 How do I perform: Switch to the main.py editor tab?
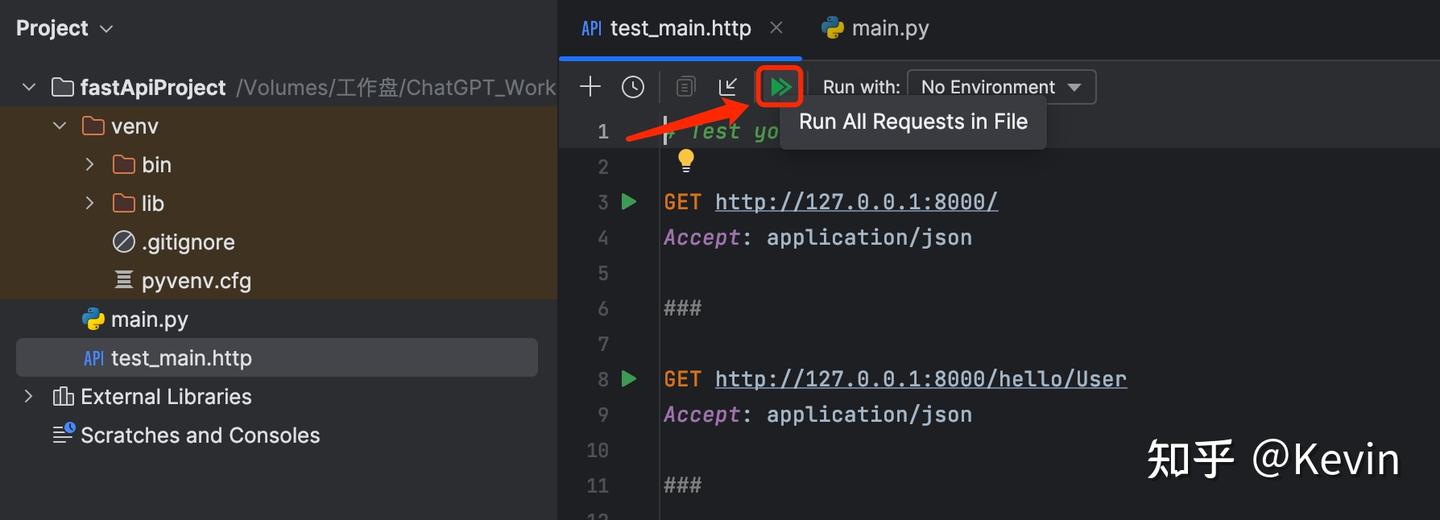click(x=875, y=28)
